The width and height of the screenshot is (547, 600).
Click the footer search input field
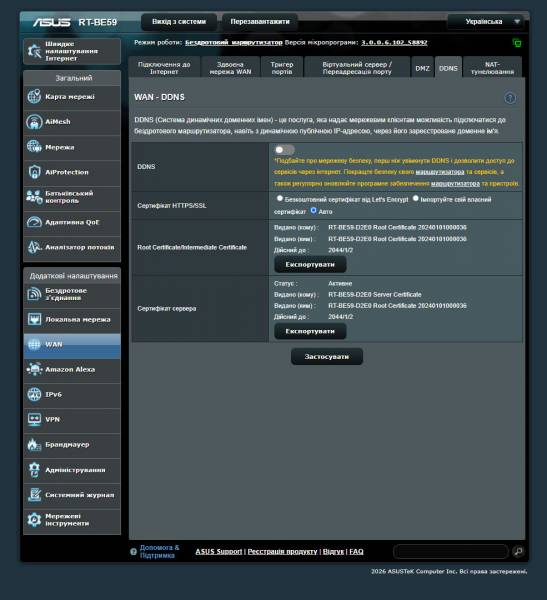[451, 551]
